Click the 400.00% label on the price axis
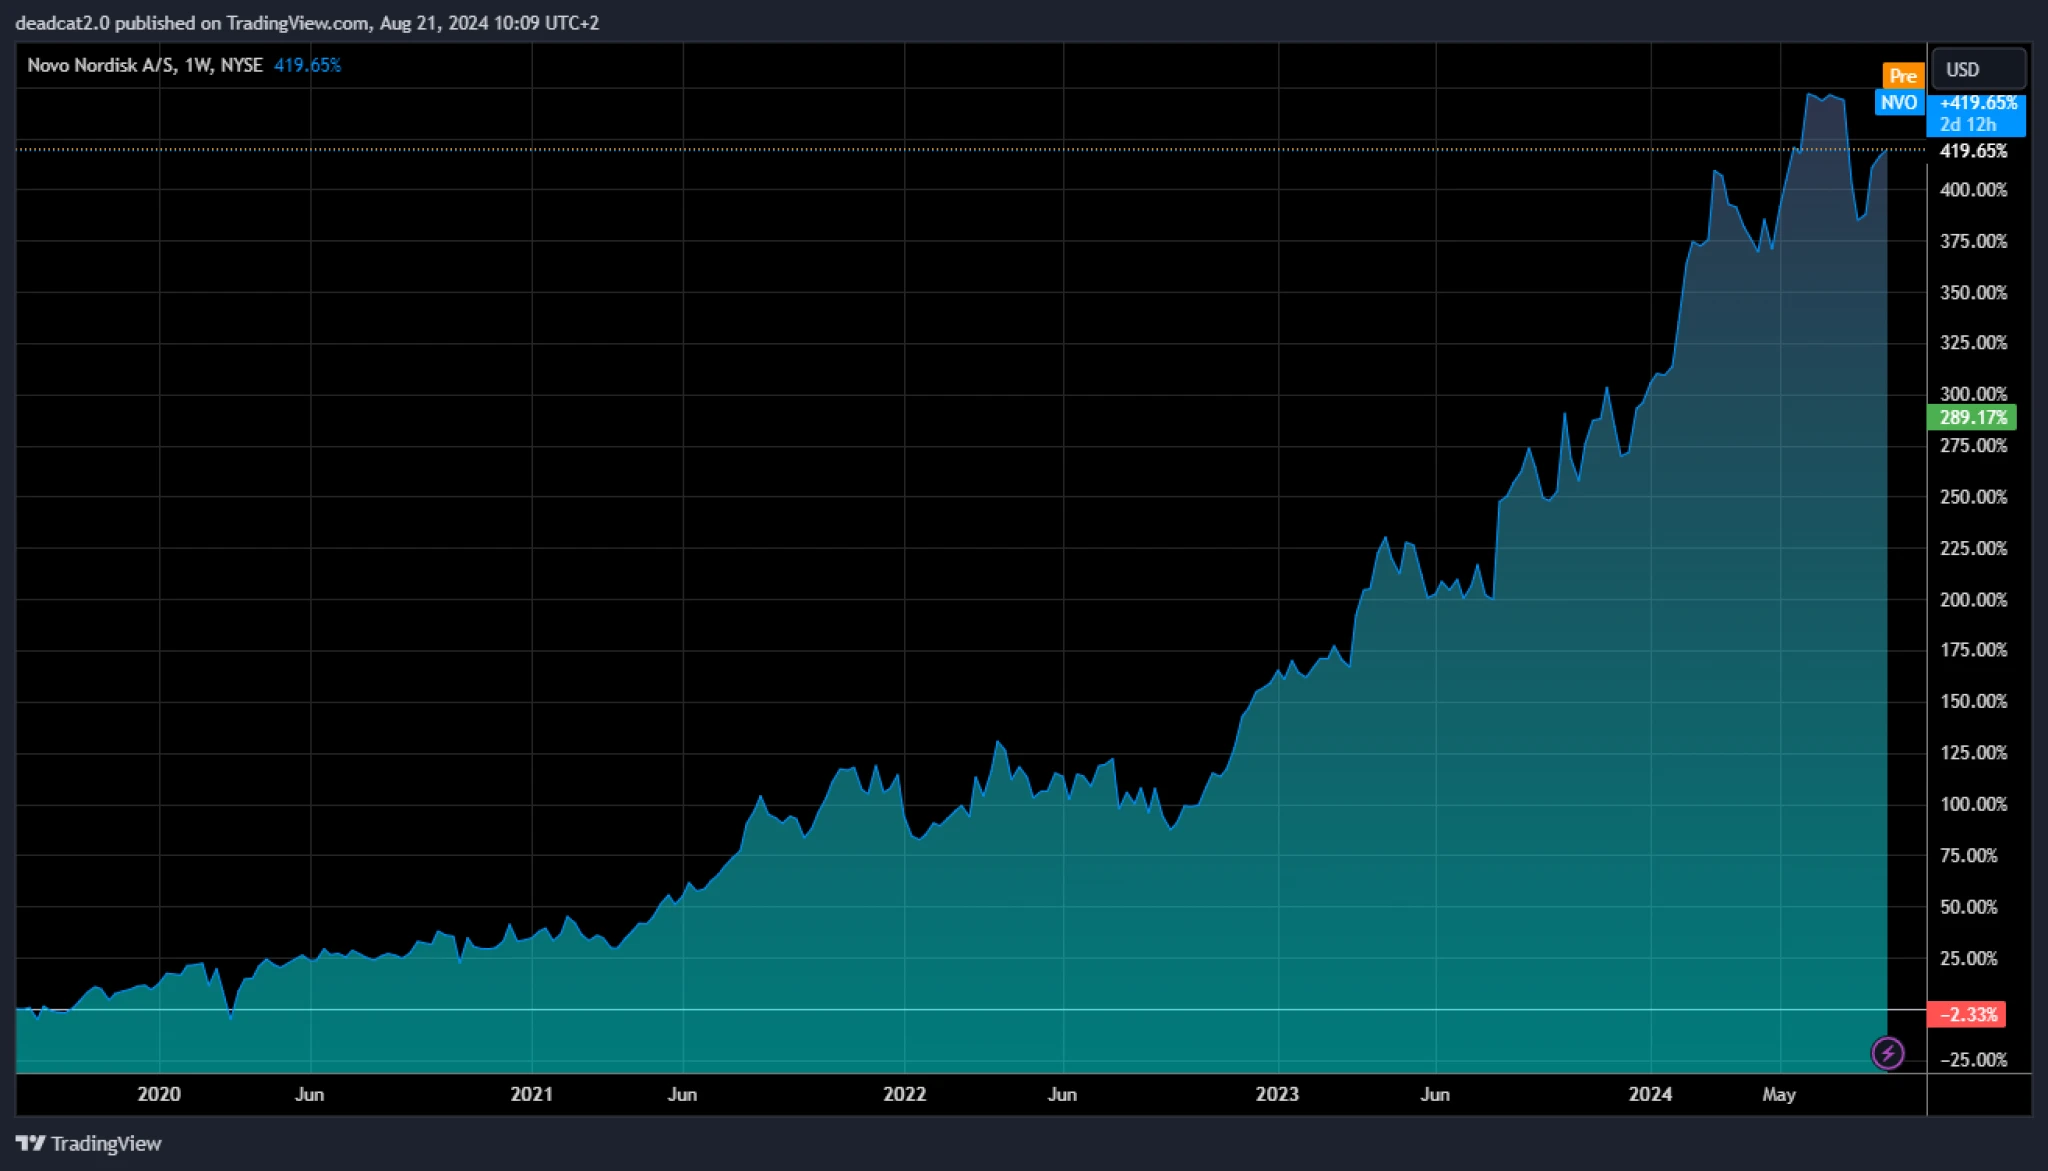The height and width of the screenshot is (1171, 2048). (1973, 190)
